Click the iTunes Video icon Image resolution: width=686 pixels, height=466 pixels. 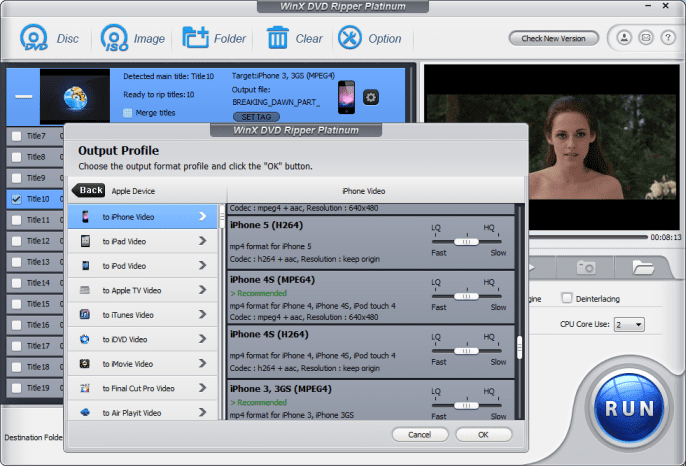85,314
